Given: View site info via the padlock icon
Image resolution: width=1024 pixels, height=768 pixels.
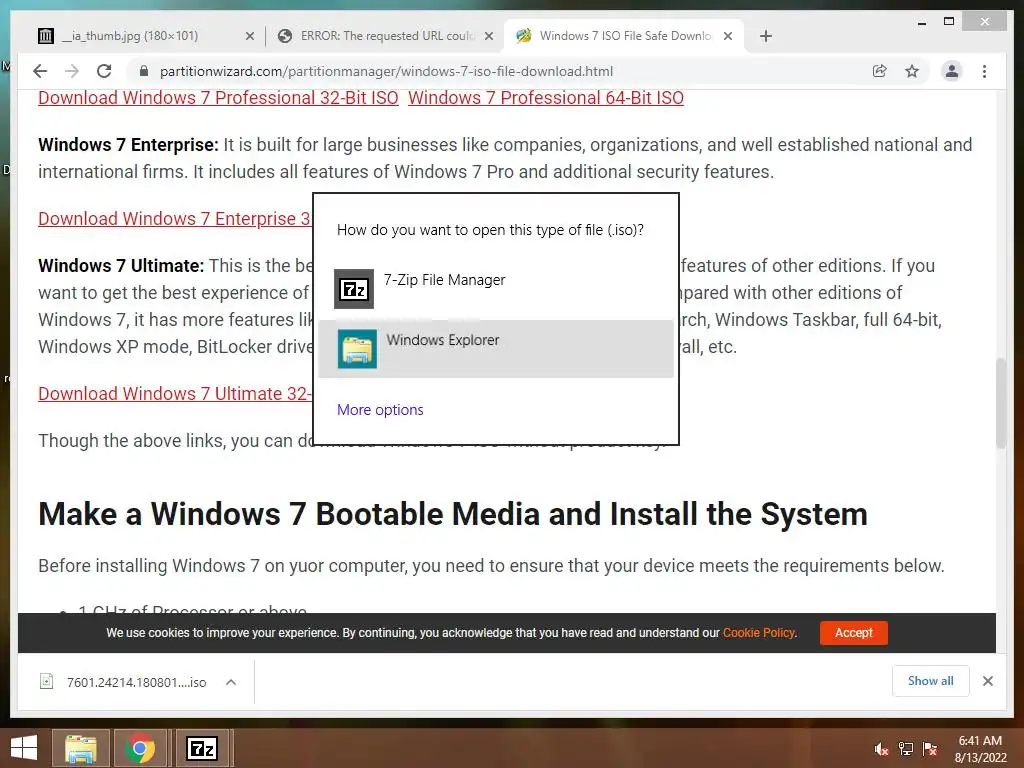Looking at the screenshot, I should tap(144, 71).
